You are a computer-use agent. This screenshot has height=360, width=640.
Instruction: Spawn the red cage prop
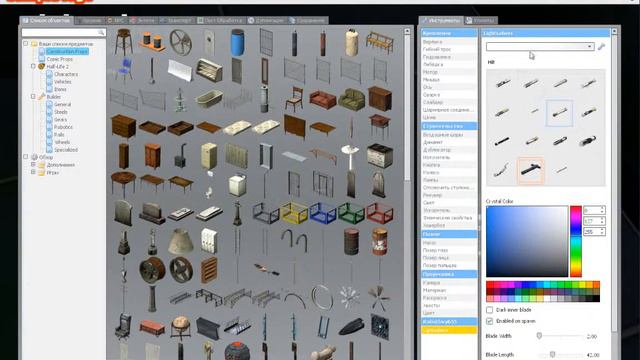click(380, 213)
